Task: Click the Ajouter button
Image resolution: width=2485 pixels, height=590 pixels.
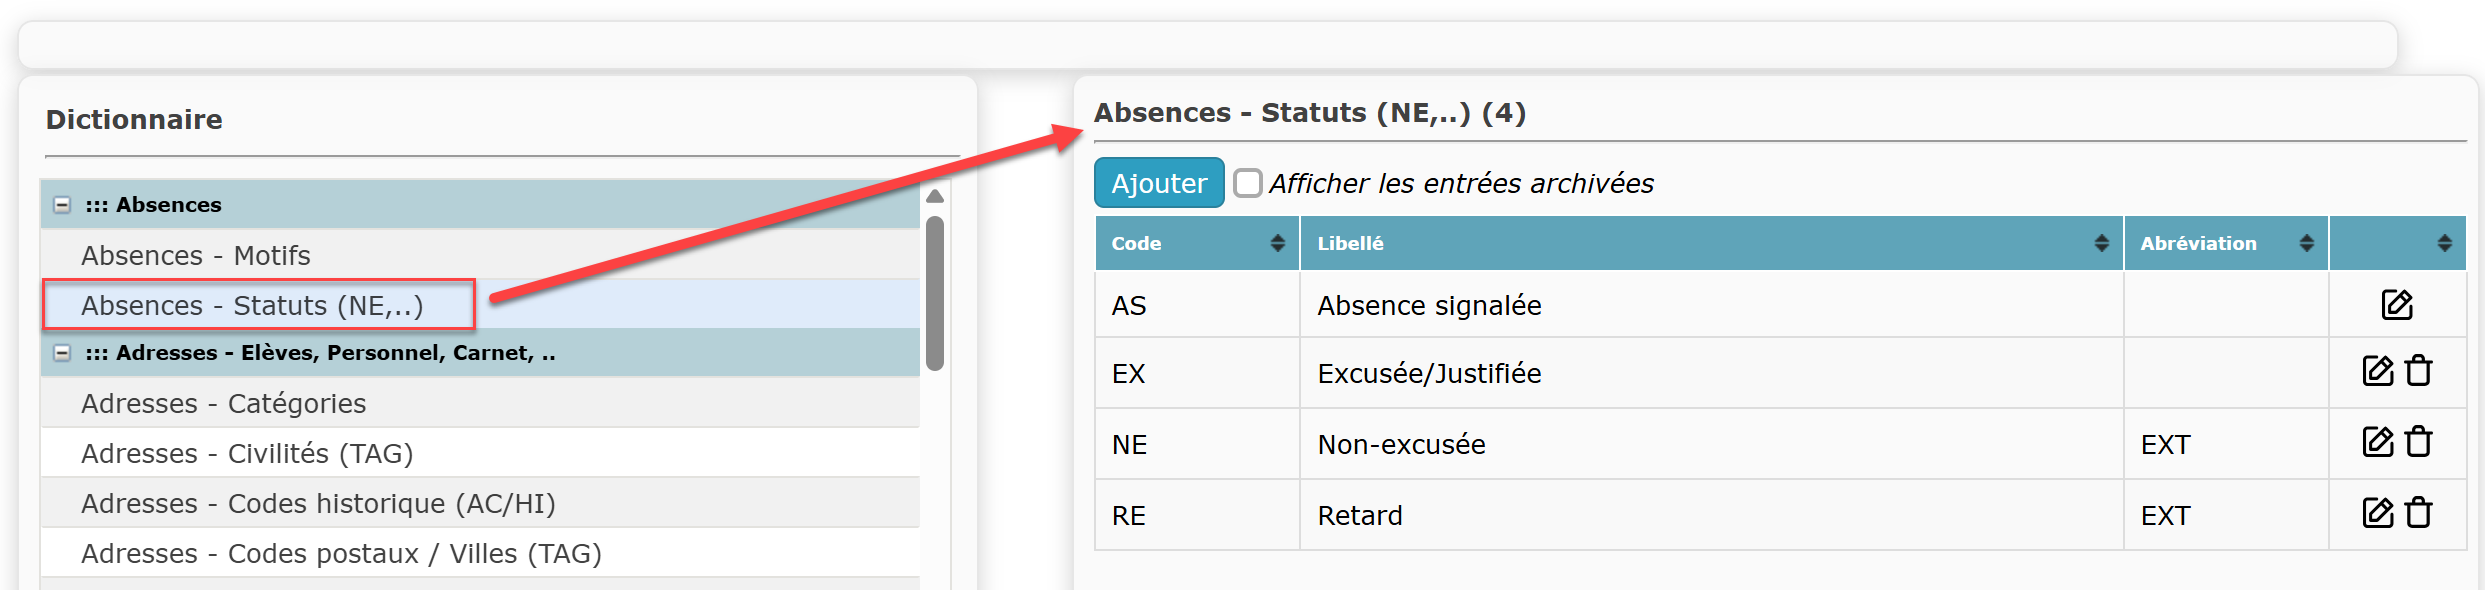Action: (1159, 183)
